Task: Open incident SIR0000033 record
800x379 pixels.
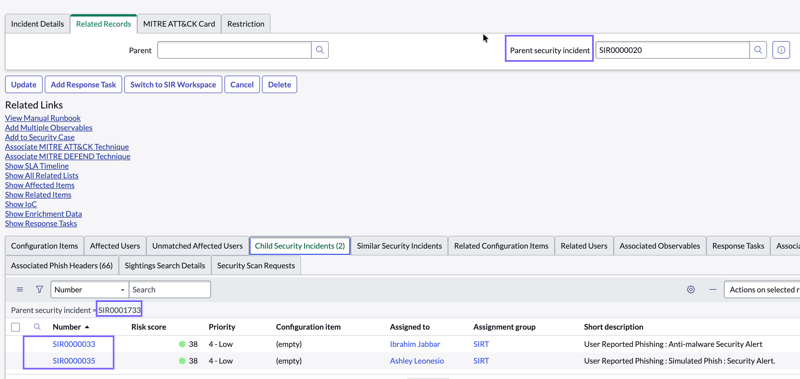Action: (x=74, y=344)
